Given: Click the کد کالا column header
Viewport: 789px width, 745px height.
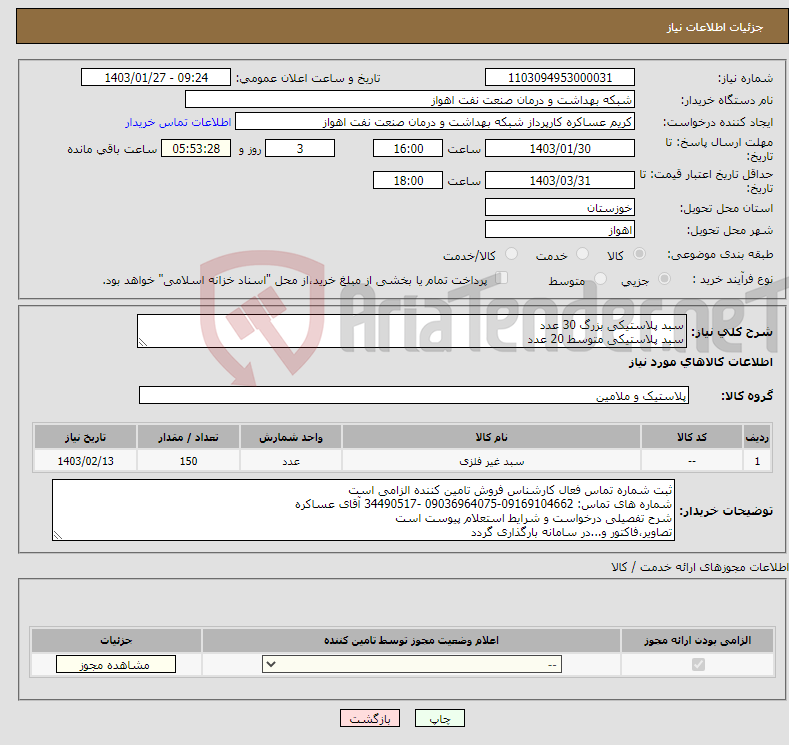Looking at the screenshot, I should (691, 437).
